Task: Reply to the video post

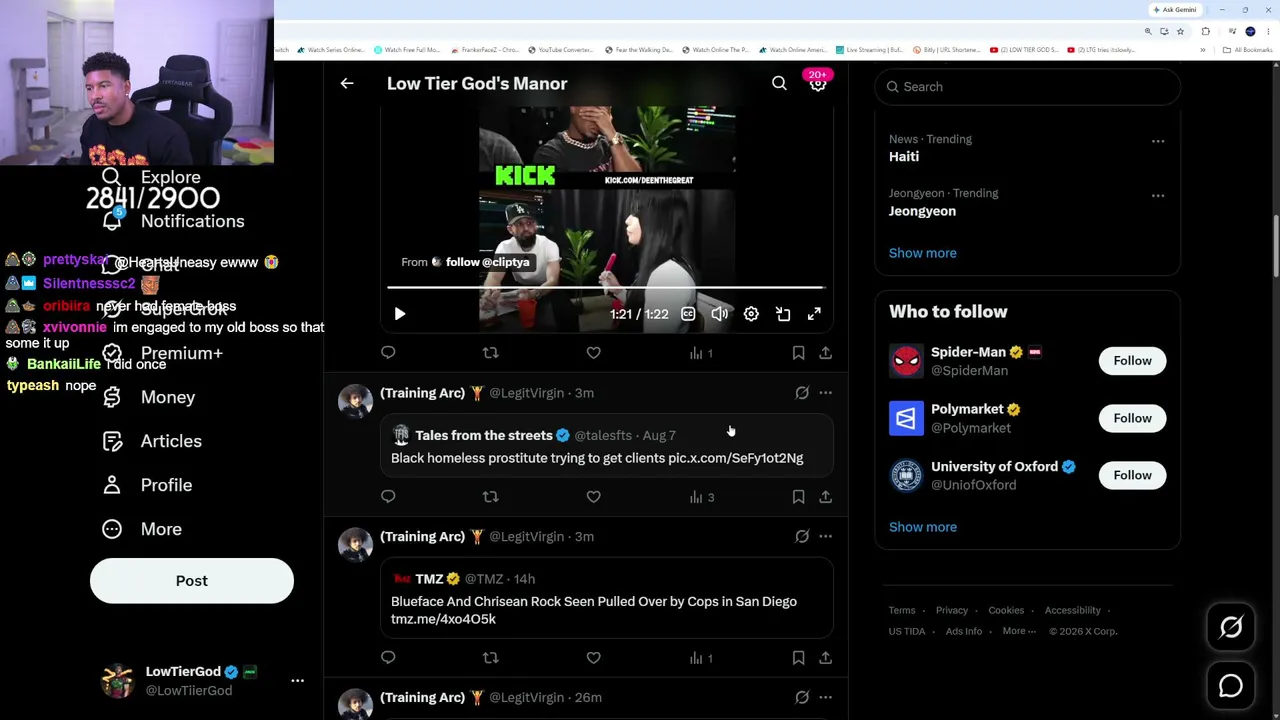Action: [x=388, y=353]
